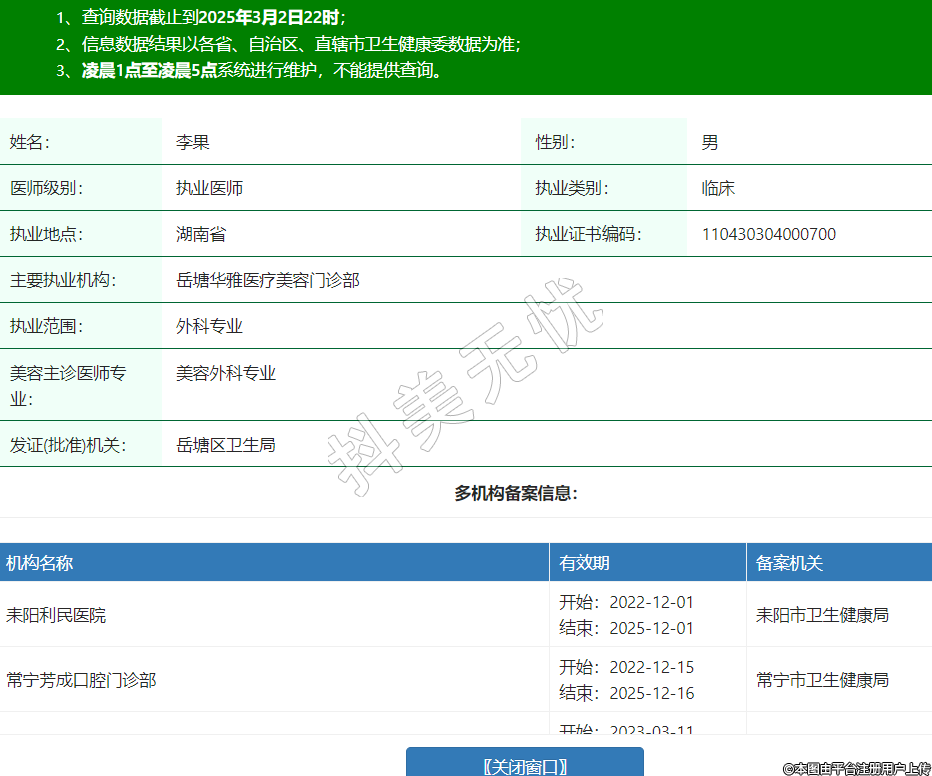The height and width of the screenshot is (776, 932).
Task: Click the 外科专业 practice scope value
Action: coord(209,326)
